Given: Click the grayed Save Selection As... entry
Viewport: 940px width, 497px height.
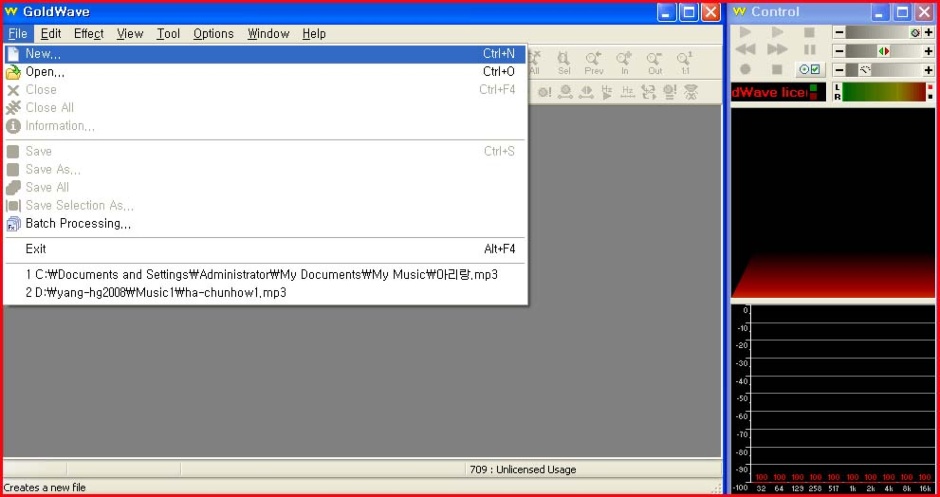Looking at the screenshot, I should (x=265, y=206).
